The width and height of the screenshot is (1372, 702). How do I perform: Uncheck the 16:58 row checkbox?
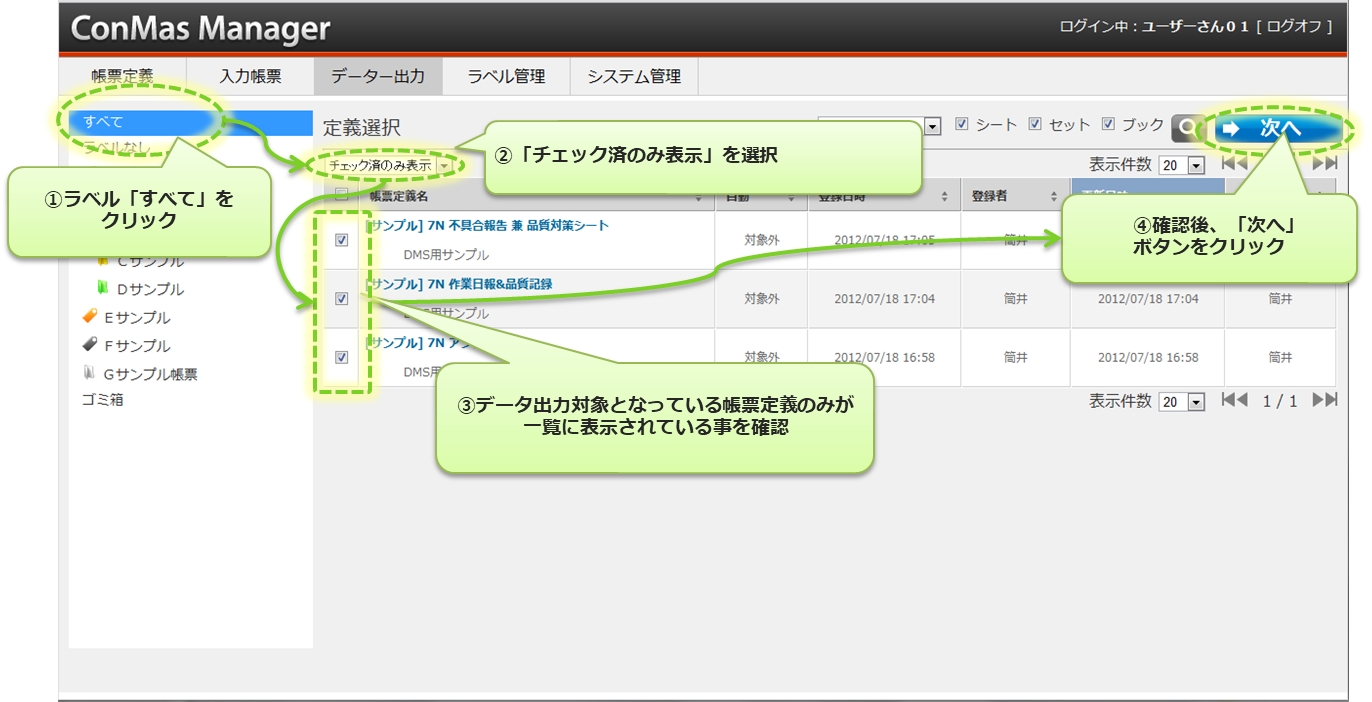pyautogui.click(x=341, y=357)
